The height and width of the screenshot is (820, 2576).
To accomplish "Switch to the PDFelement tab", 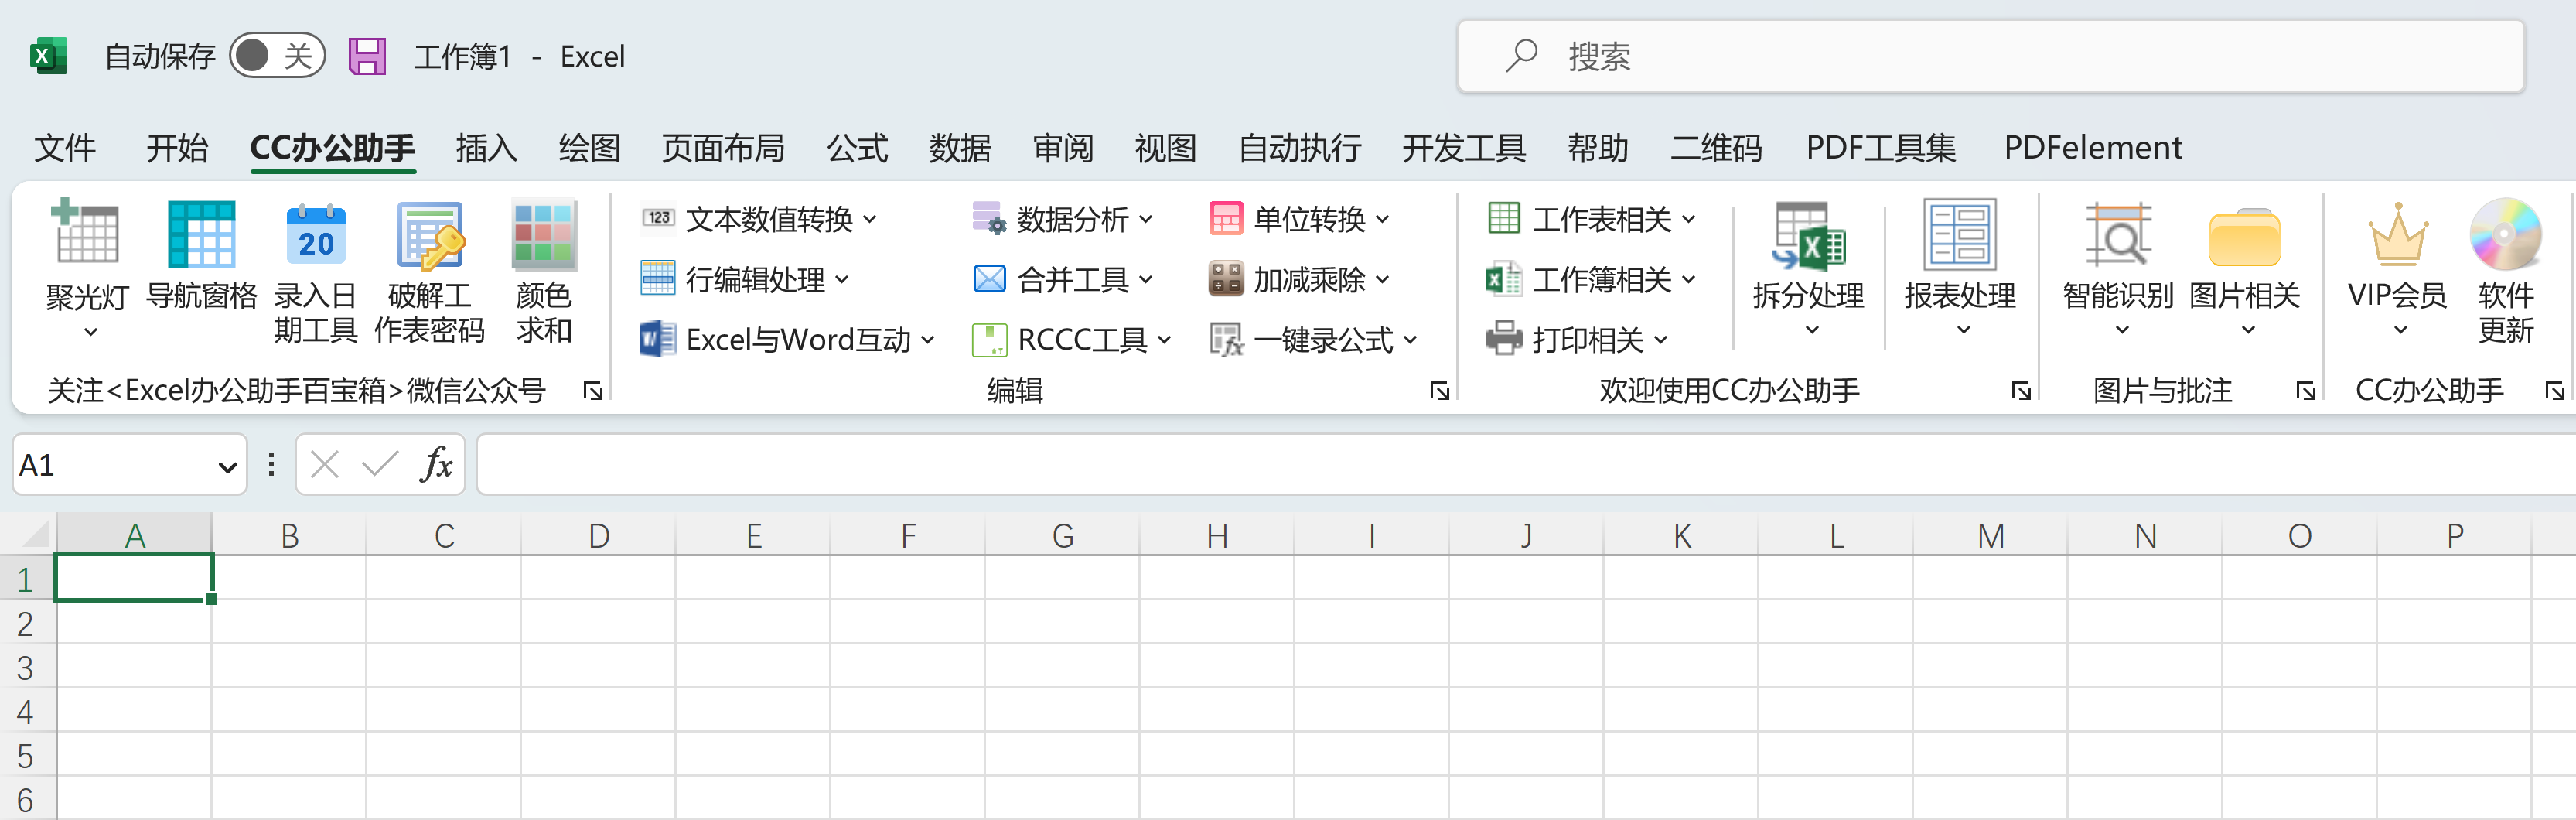I will click(x=2092, y=148).
